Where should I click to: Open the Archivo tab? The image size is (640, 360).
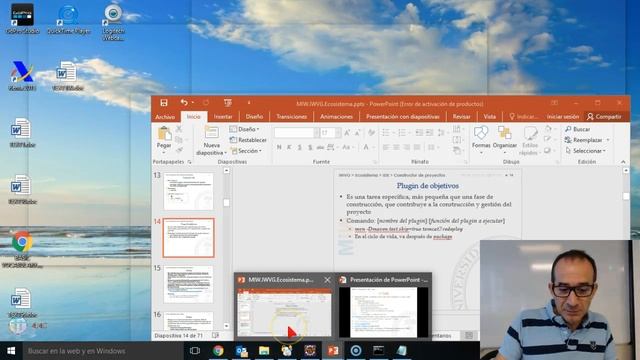(x=165, y=117)
